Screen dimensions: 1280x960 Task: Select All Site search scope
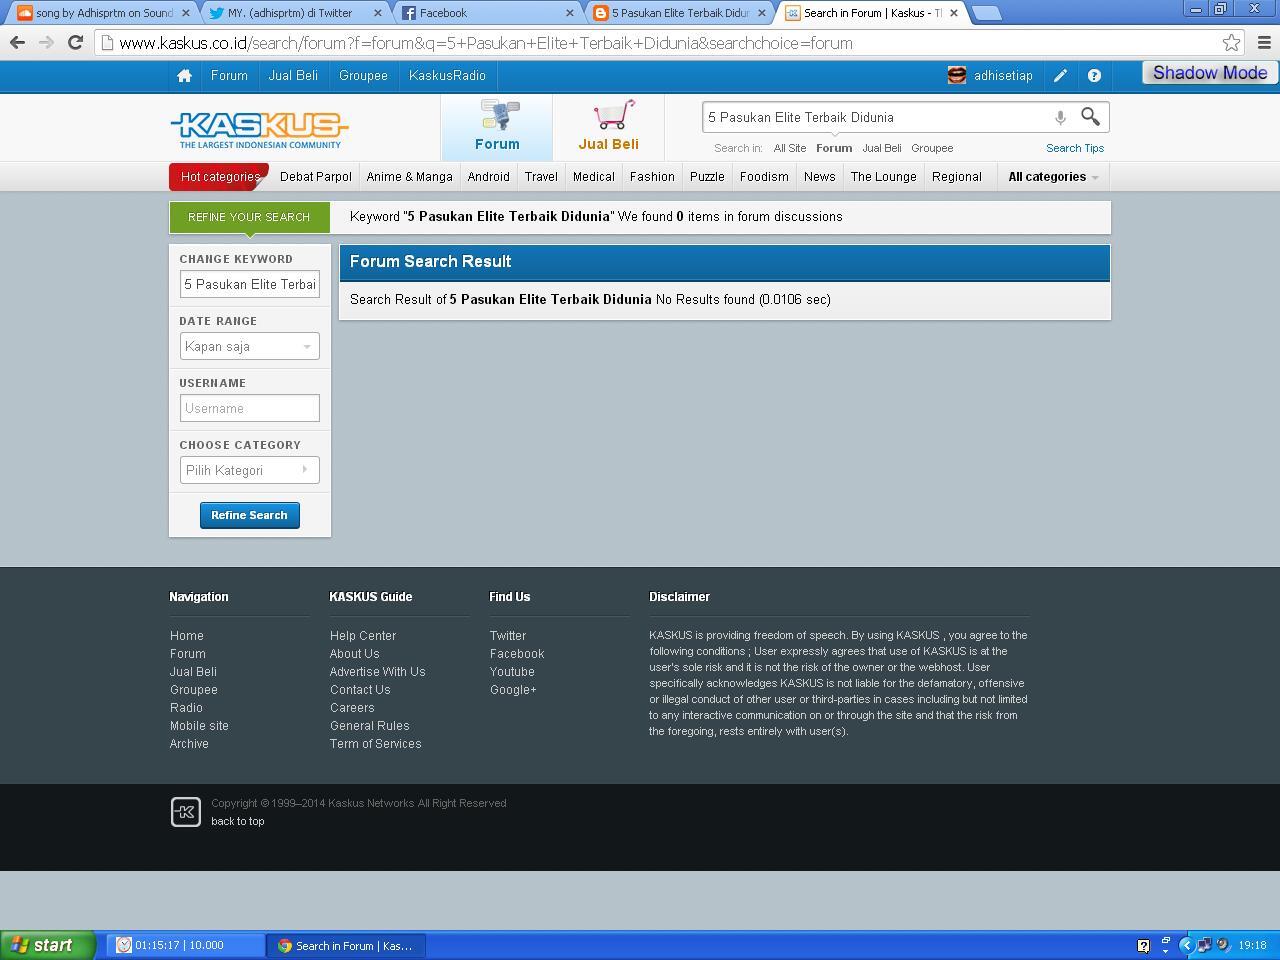tap(789, 148)
